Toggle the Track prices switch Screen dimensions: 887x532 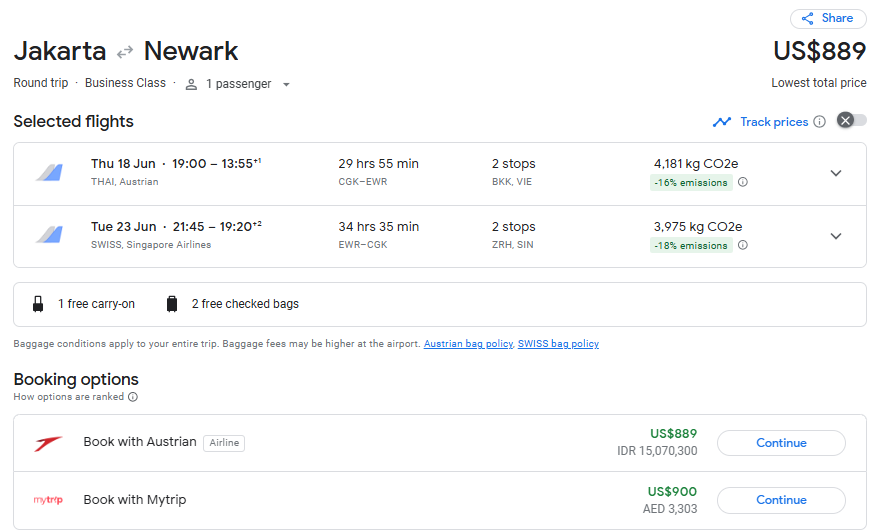pos(851,121)
